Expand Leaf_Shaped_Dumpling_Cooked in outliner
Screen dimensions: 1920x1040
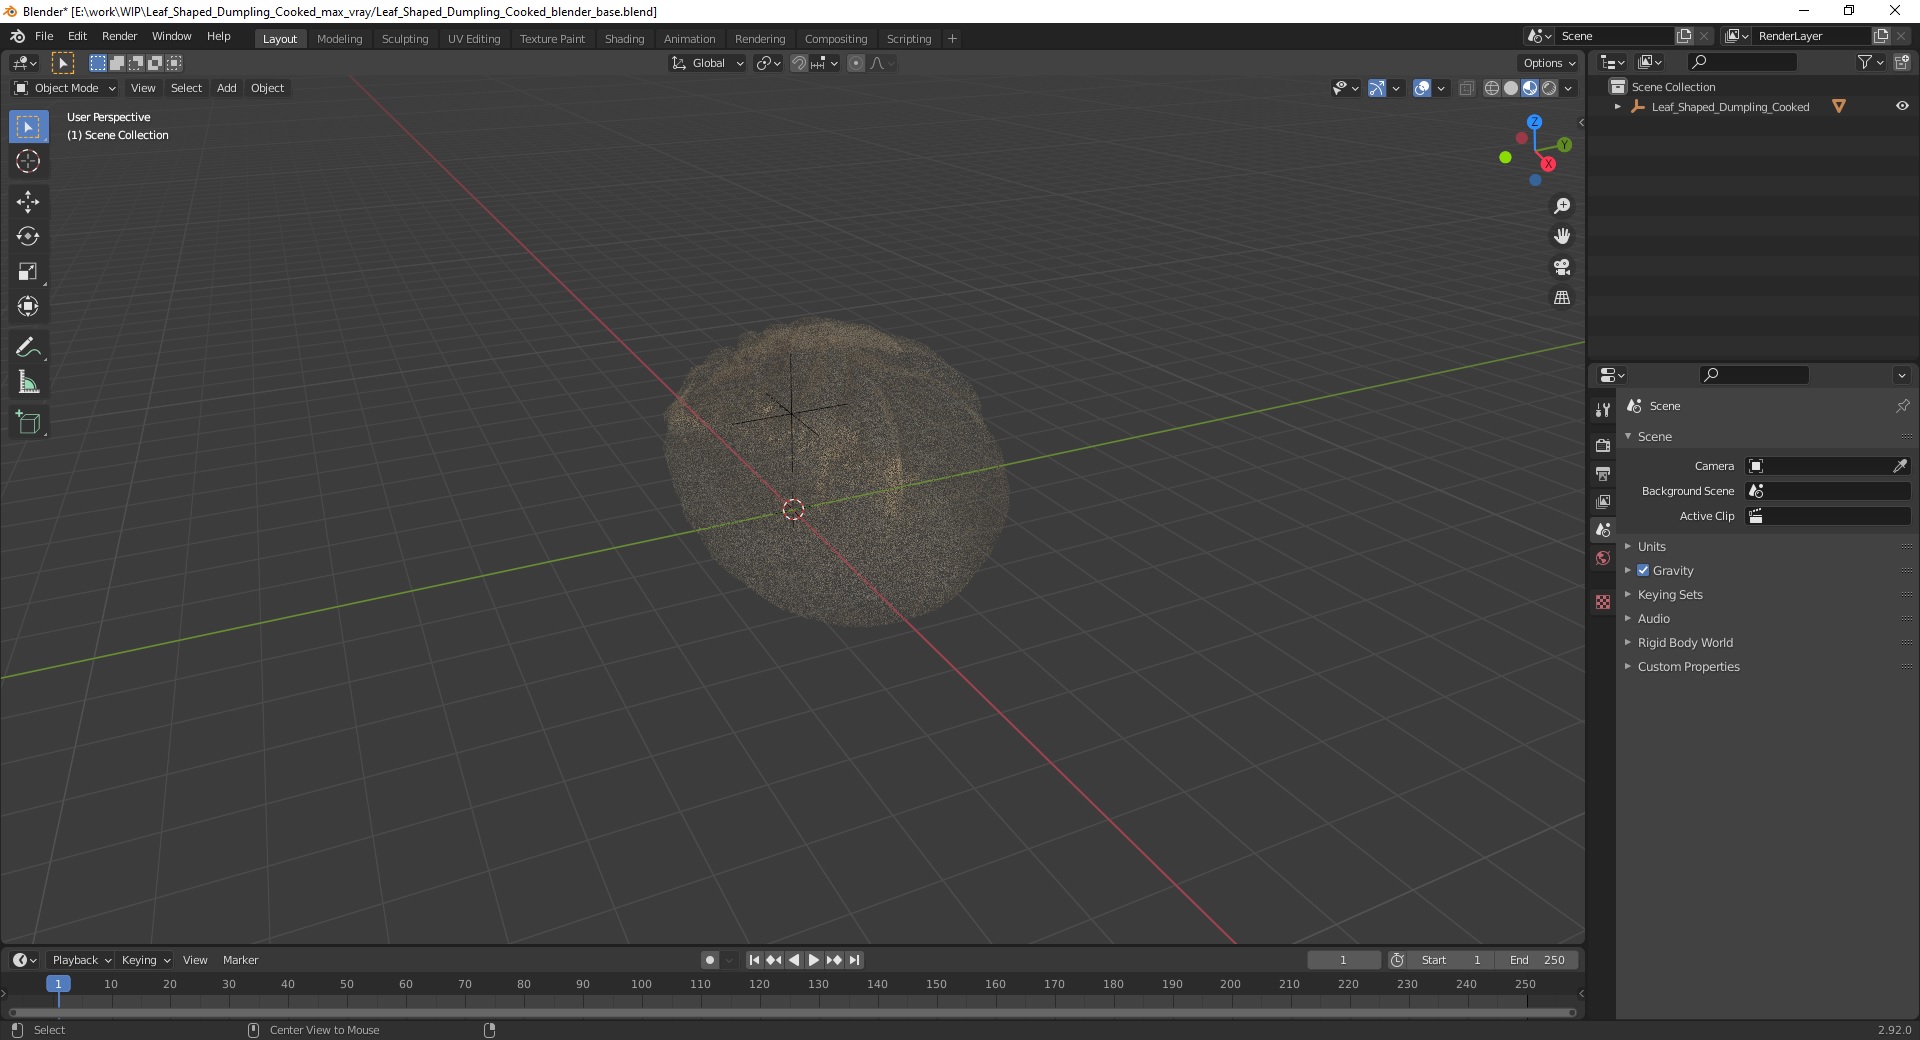(x=1618, y=106)
